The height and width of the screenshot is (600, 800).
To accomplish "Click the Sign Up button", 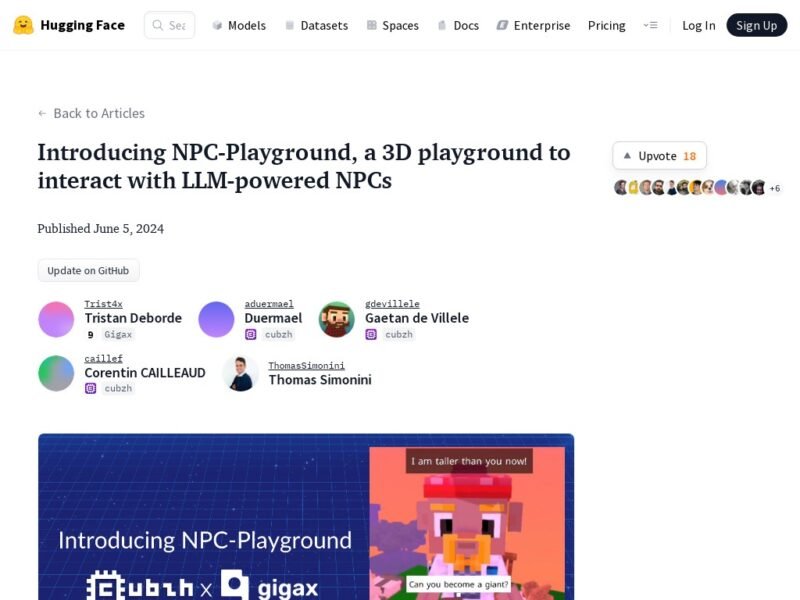I will (757, 25).
